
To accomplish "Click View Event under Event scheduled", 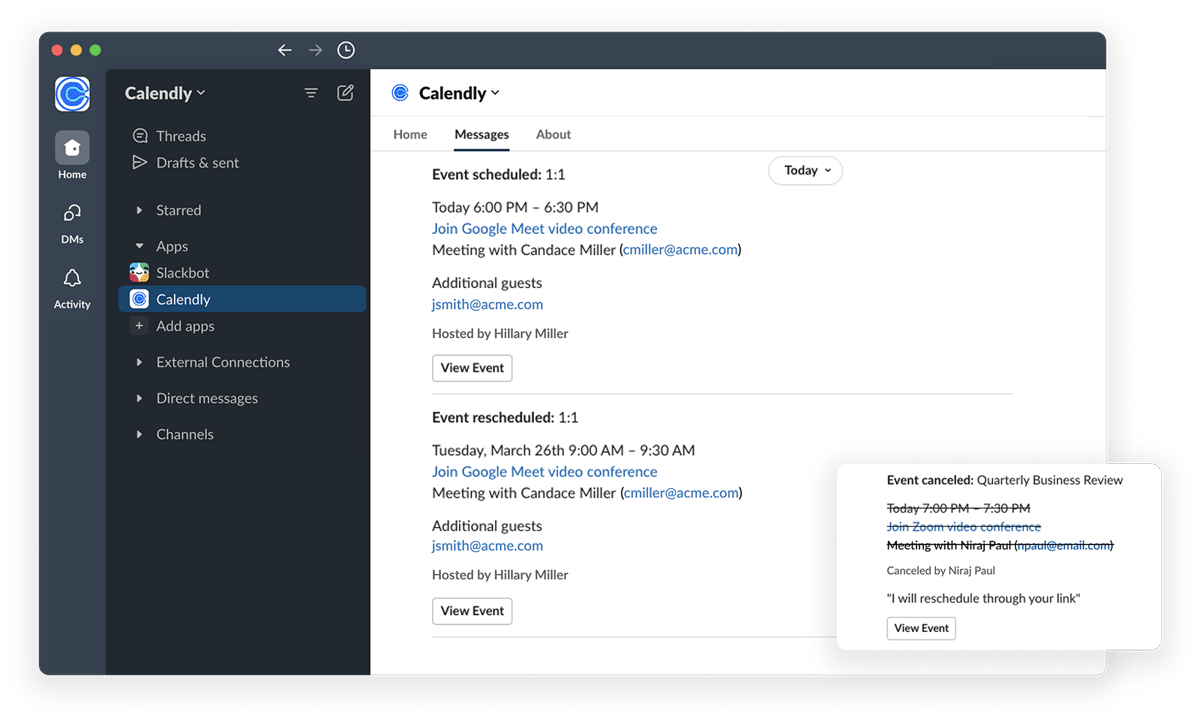I will click(x=472, y=368).
